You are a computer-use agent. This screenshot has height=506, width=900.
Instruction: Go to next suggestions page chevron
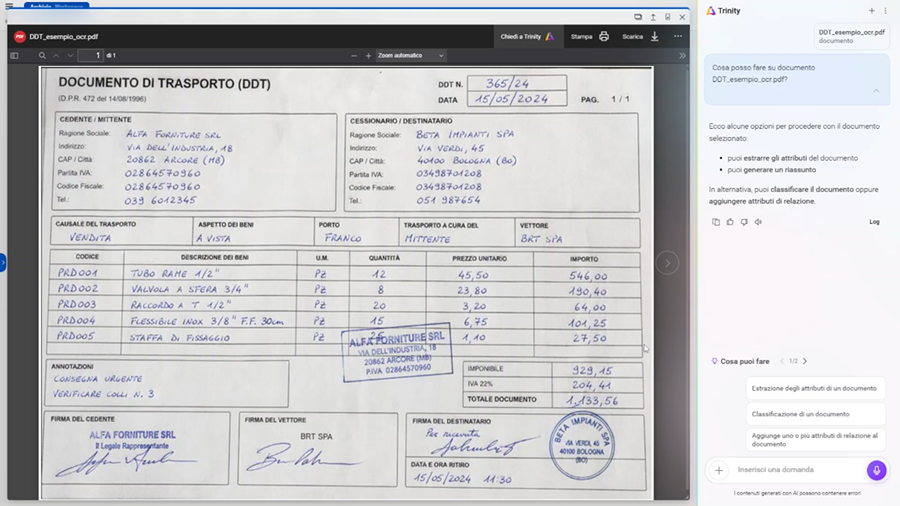coord(805,361)
